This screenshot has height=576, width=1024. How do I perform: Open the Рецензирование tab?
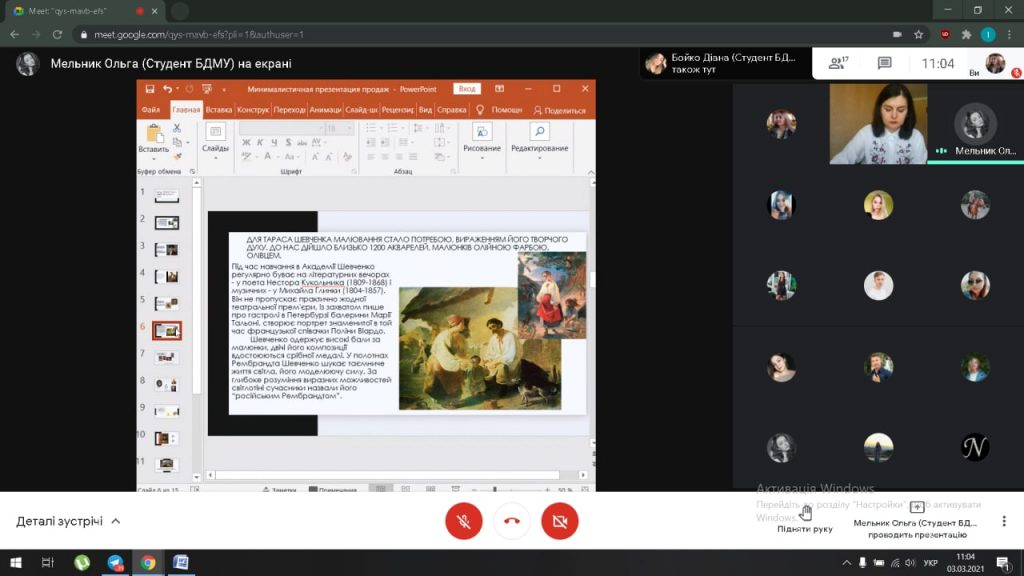(398, 110)
